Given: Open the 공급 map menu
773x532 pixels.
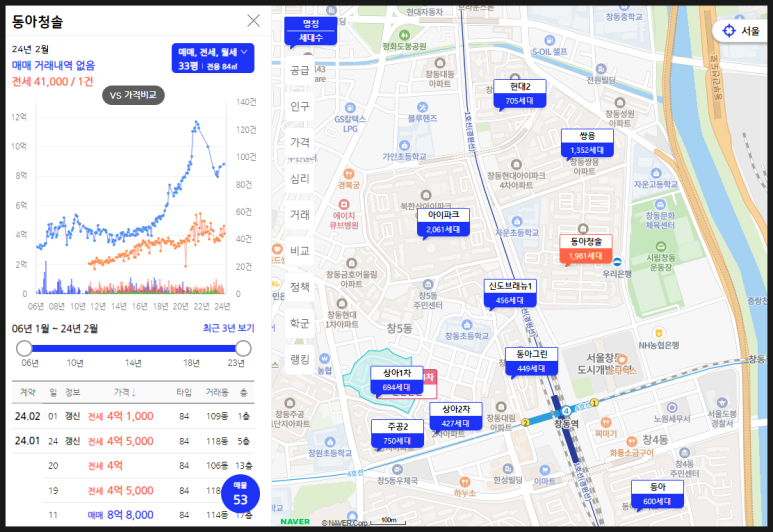Looking at the screenshot, I should (x=299, y=71).
